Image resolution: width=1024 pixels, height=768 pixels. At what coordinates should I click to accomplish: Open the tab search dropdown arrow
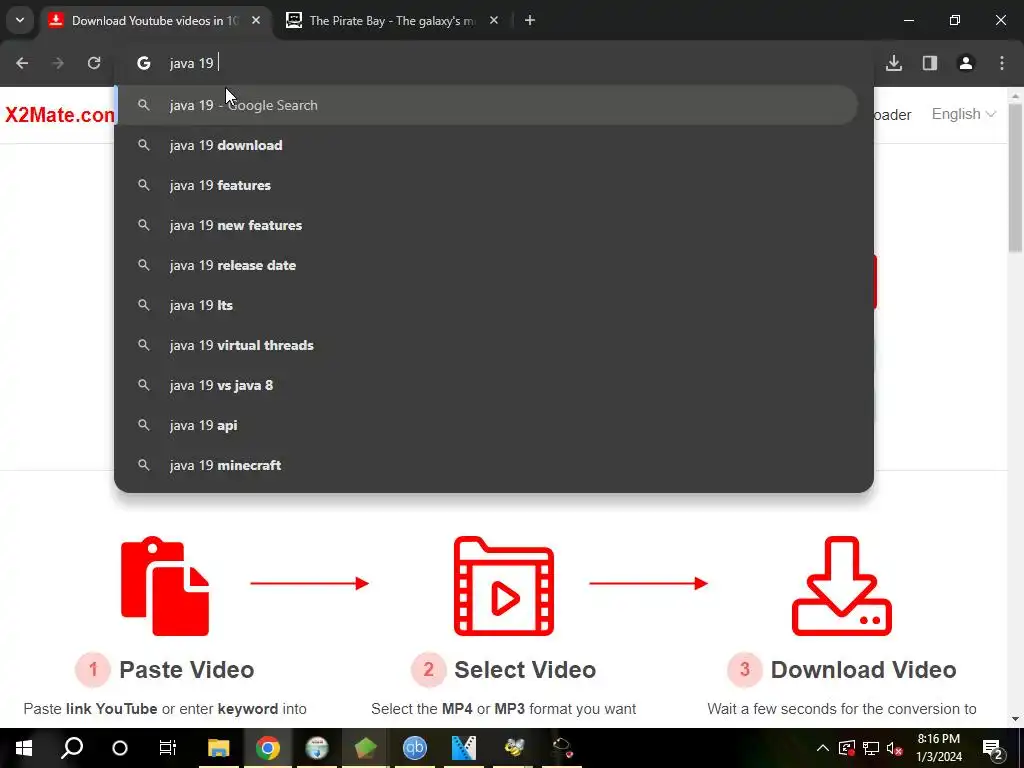point(20,20)
